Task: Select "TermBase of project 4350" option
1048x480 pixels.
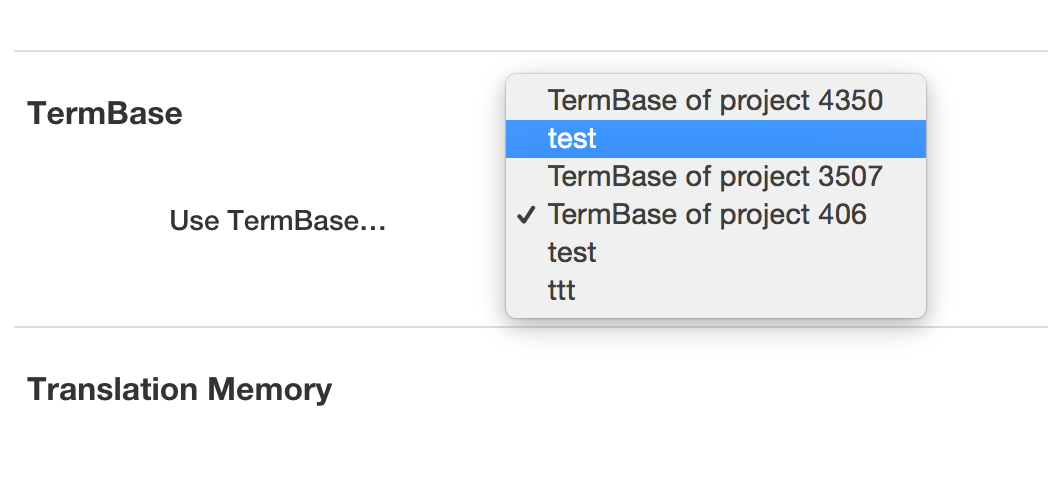Action: tap(715, 100)
